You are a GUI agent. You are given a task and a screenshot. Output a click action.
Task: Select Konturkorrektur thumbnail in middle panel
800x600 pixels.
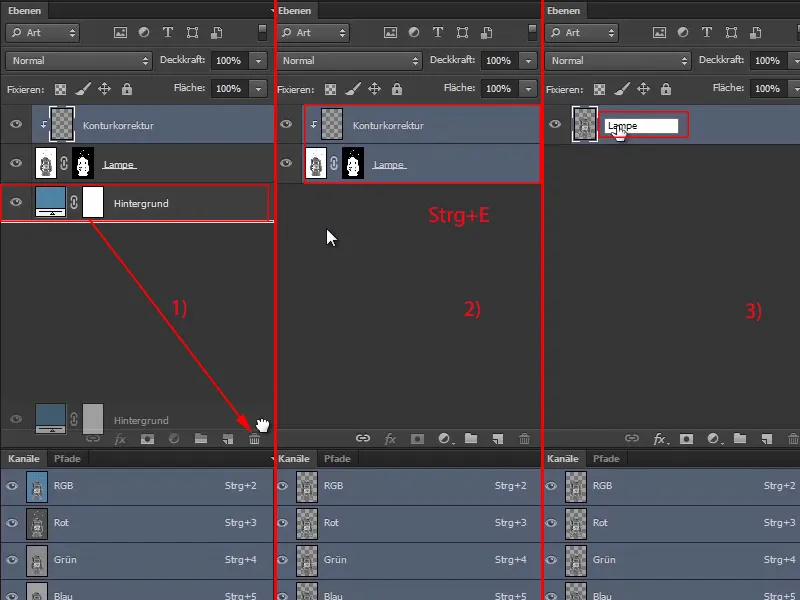(332, 124)
